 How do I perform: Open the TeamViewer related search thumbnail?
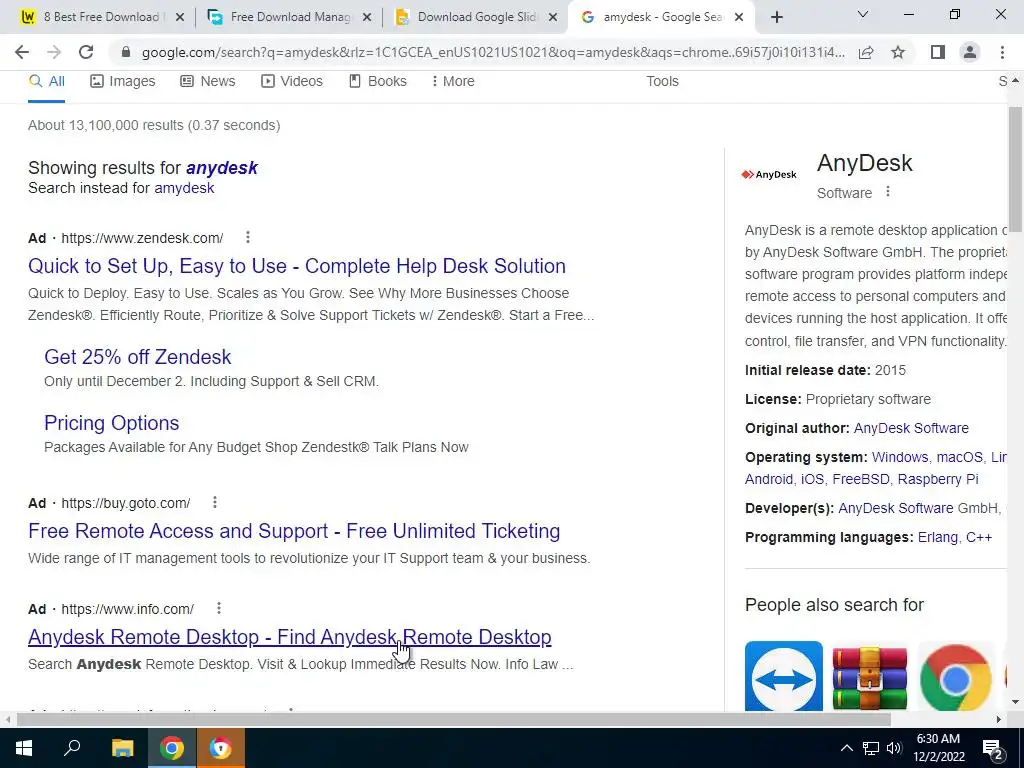pyautogui.click(x=784, y=676)
